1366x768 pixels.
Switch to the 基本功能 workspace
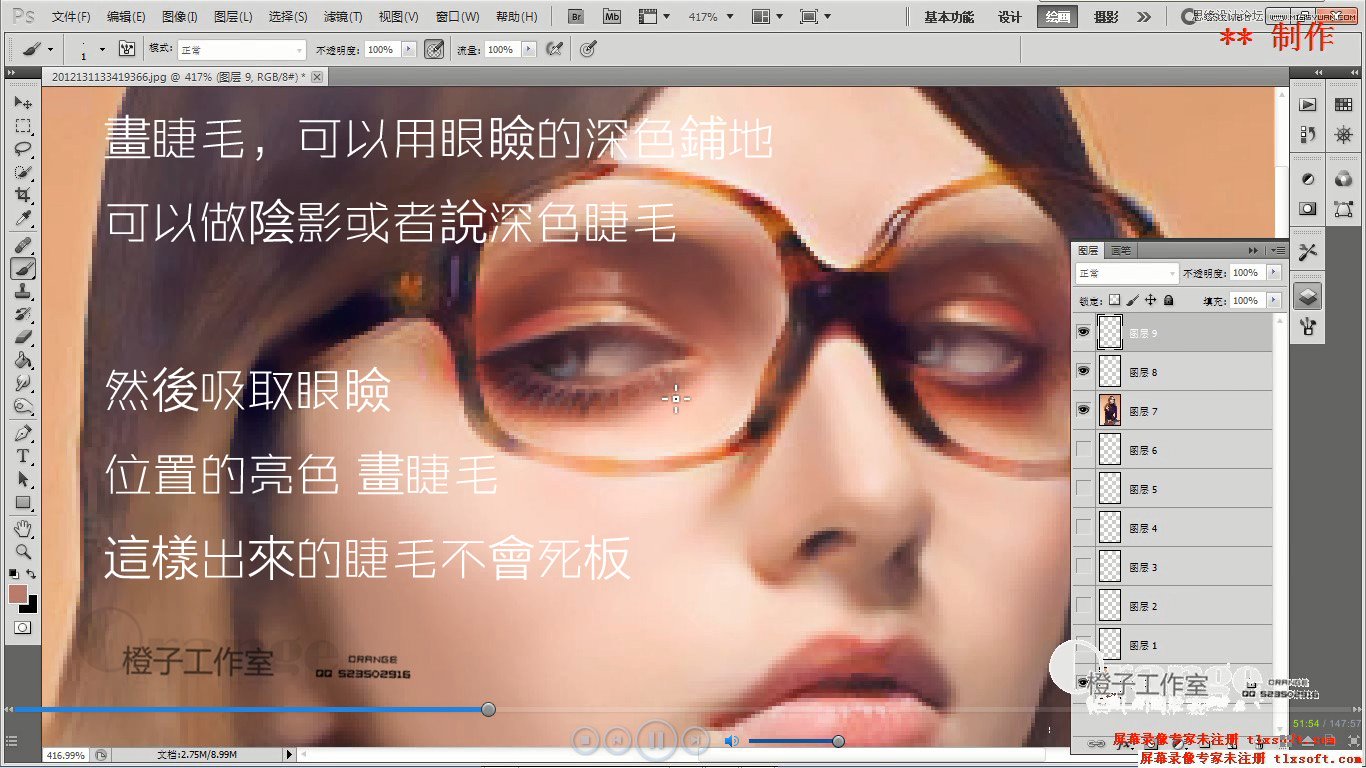pos(949,17)
